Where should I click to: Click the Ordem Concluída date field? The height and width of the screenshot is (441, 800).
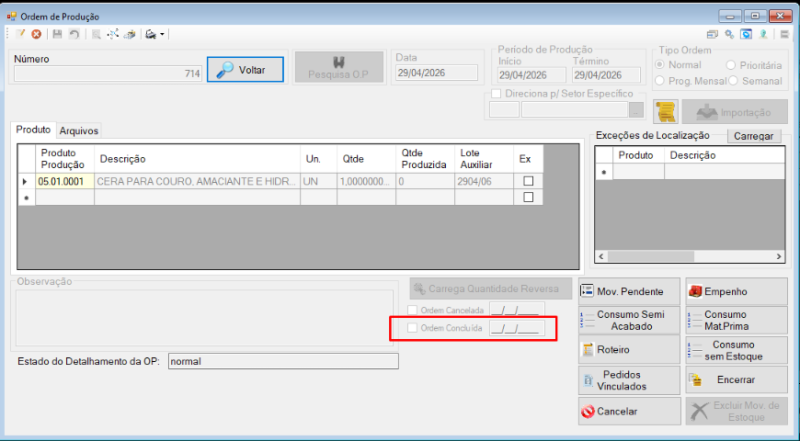click(517, 328)
